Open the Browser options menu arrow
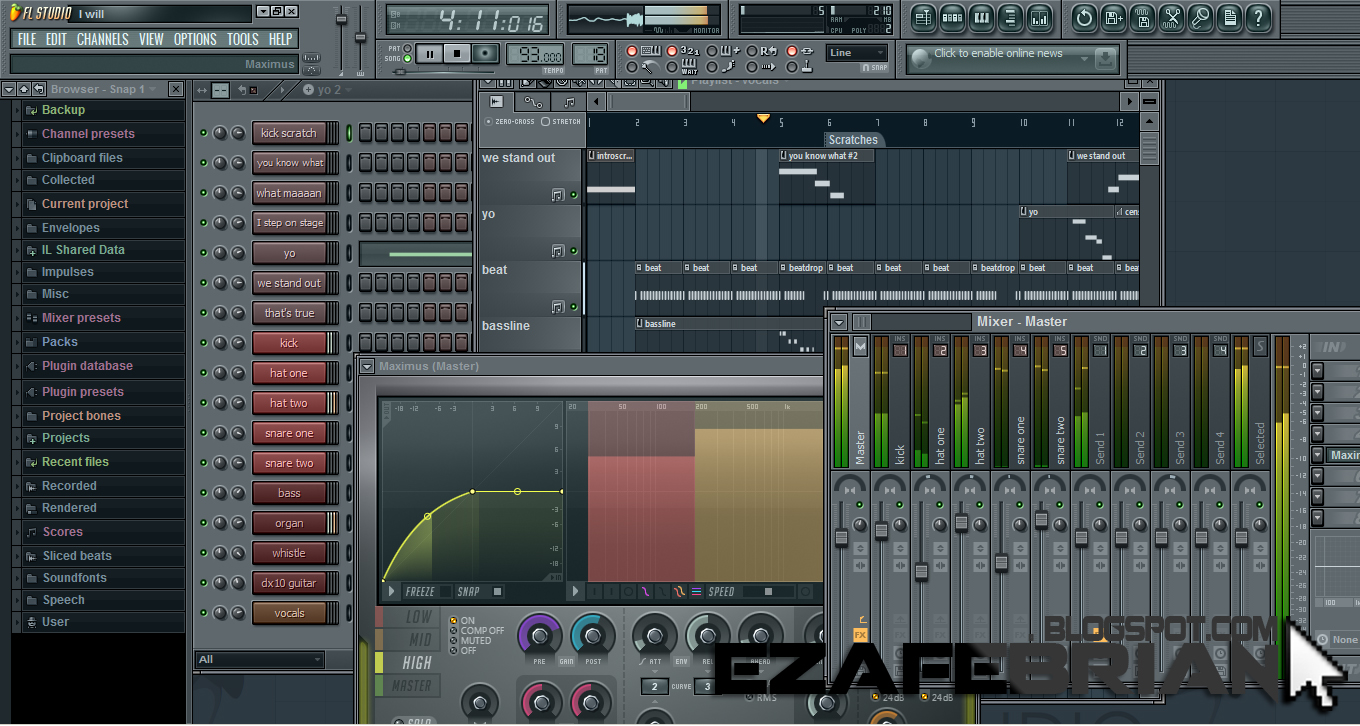The height and width of the screenshot is (726, 1360). click(x=9, y=89)
